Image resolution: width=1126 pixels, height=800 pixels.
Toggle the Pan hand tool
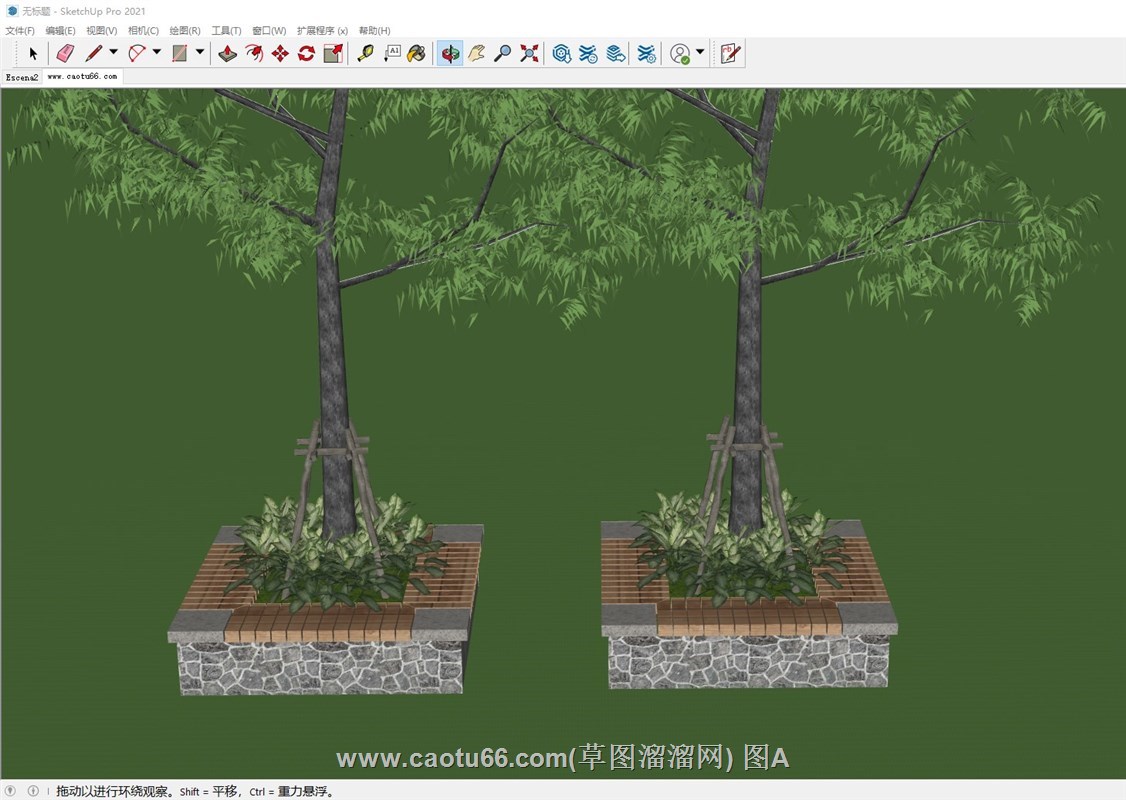(477, 54)
